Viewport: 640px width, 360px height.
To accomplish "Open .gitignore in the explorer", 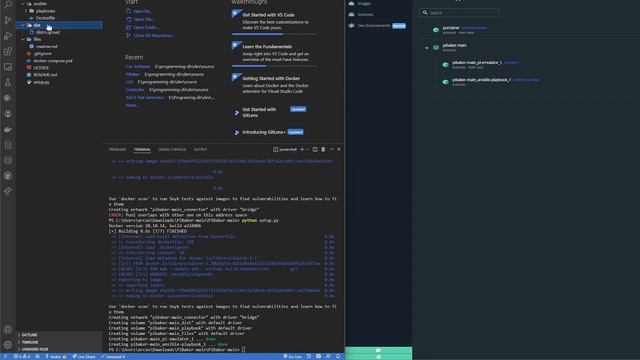I will tap(42, 53).
